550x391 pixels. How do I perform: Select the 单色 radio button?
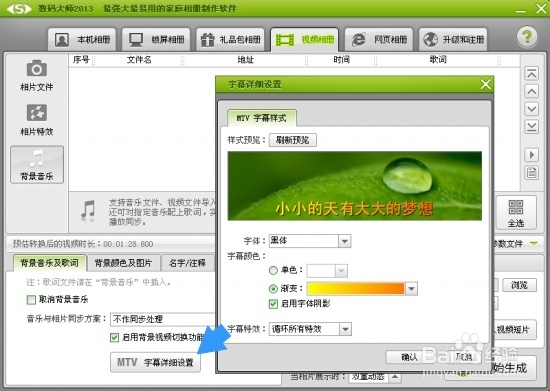coord(273,270)
